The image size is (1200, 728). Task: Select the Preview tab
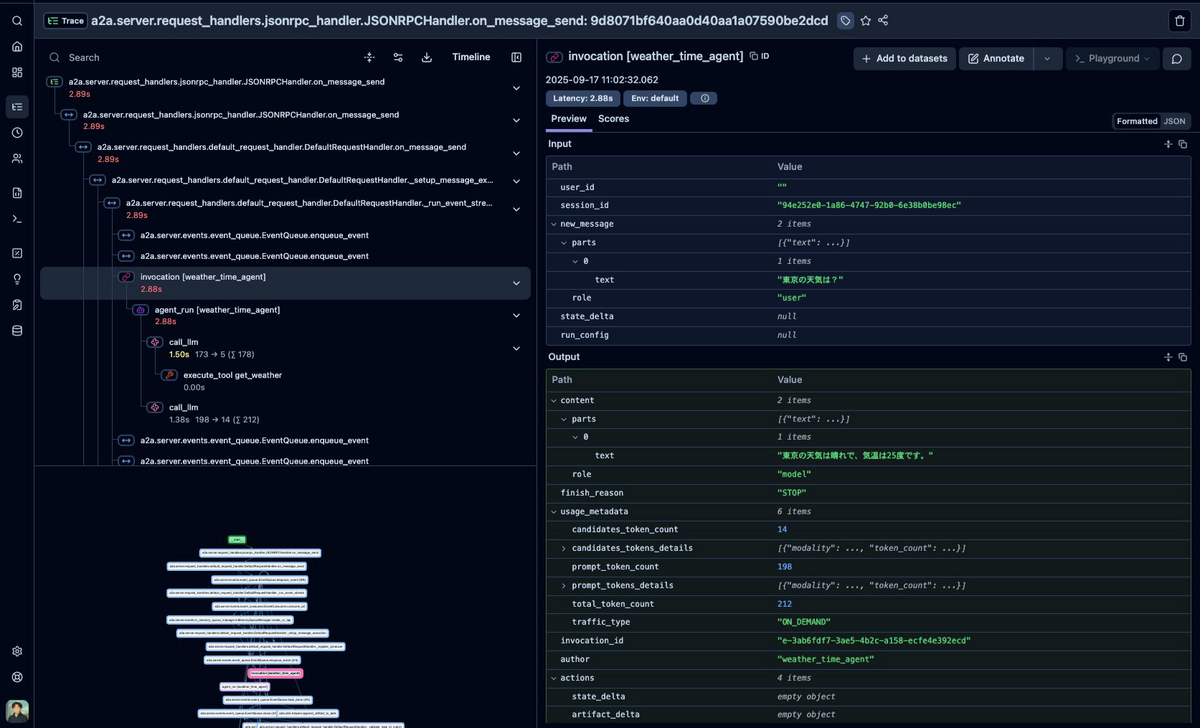569,119
